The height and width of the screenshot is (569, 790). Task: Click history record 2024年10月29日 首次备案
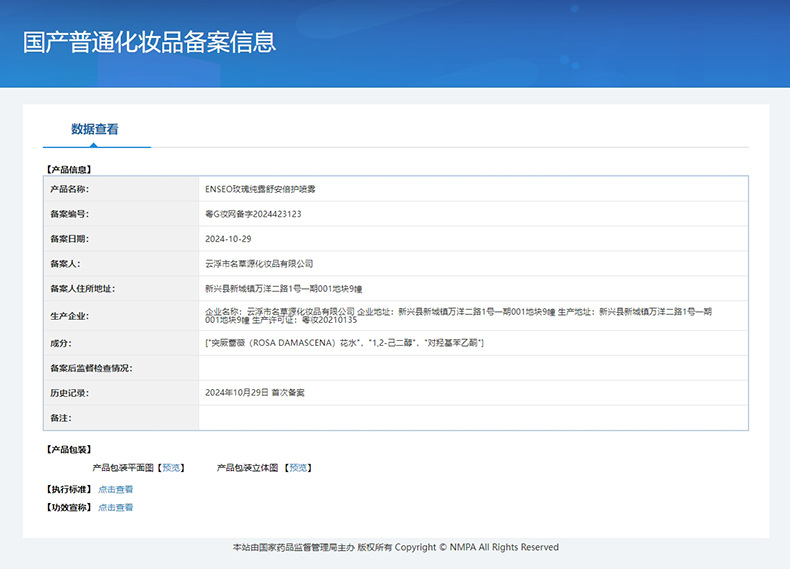(254, 393)
